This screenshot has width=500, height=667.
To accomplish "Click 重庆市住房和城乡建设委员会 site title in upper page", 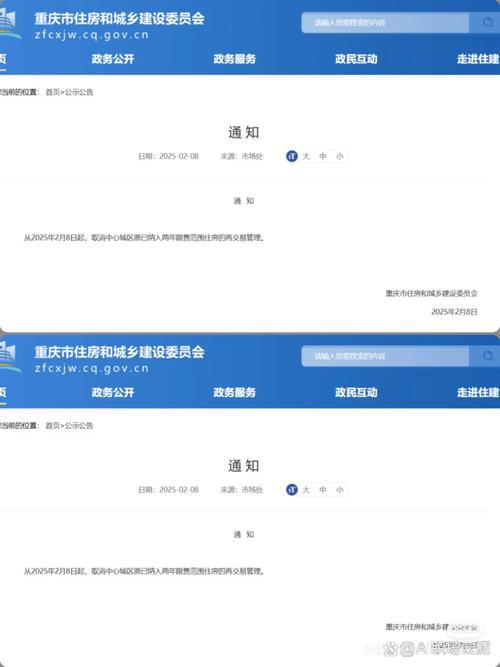I will coord(120,19).
